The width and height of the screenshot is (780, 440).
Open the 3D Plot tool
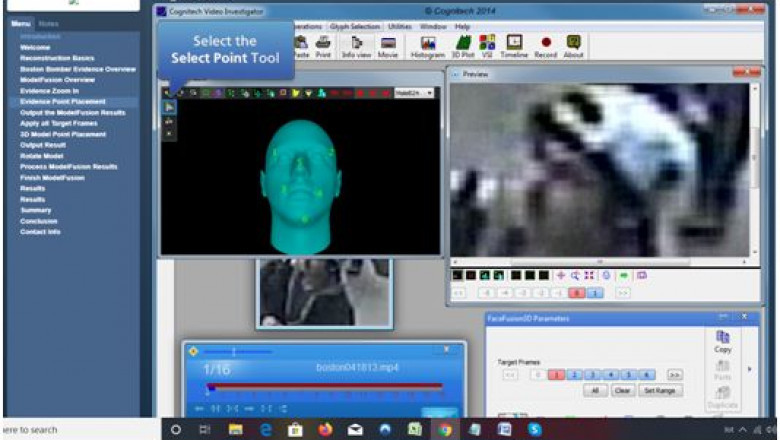click(x=463, y=47)
